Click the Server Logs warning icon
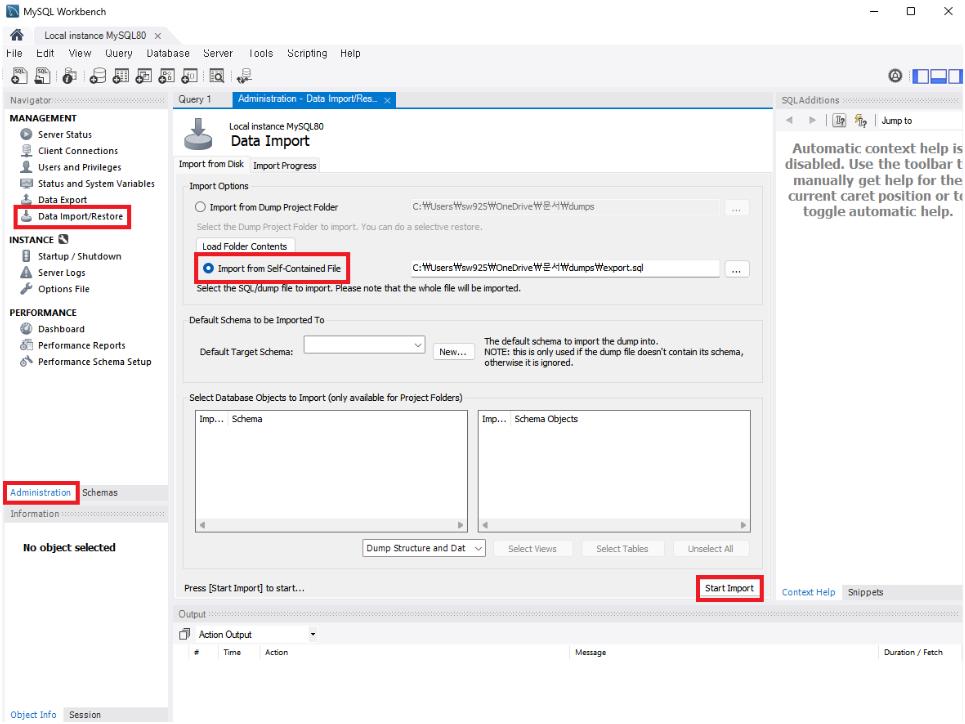 [26, 272]
